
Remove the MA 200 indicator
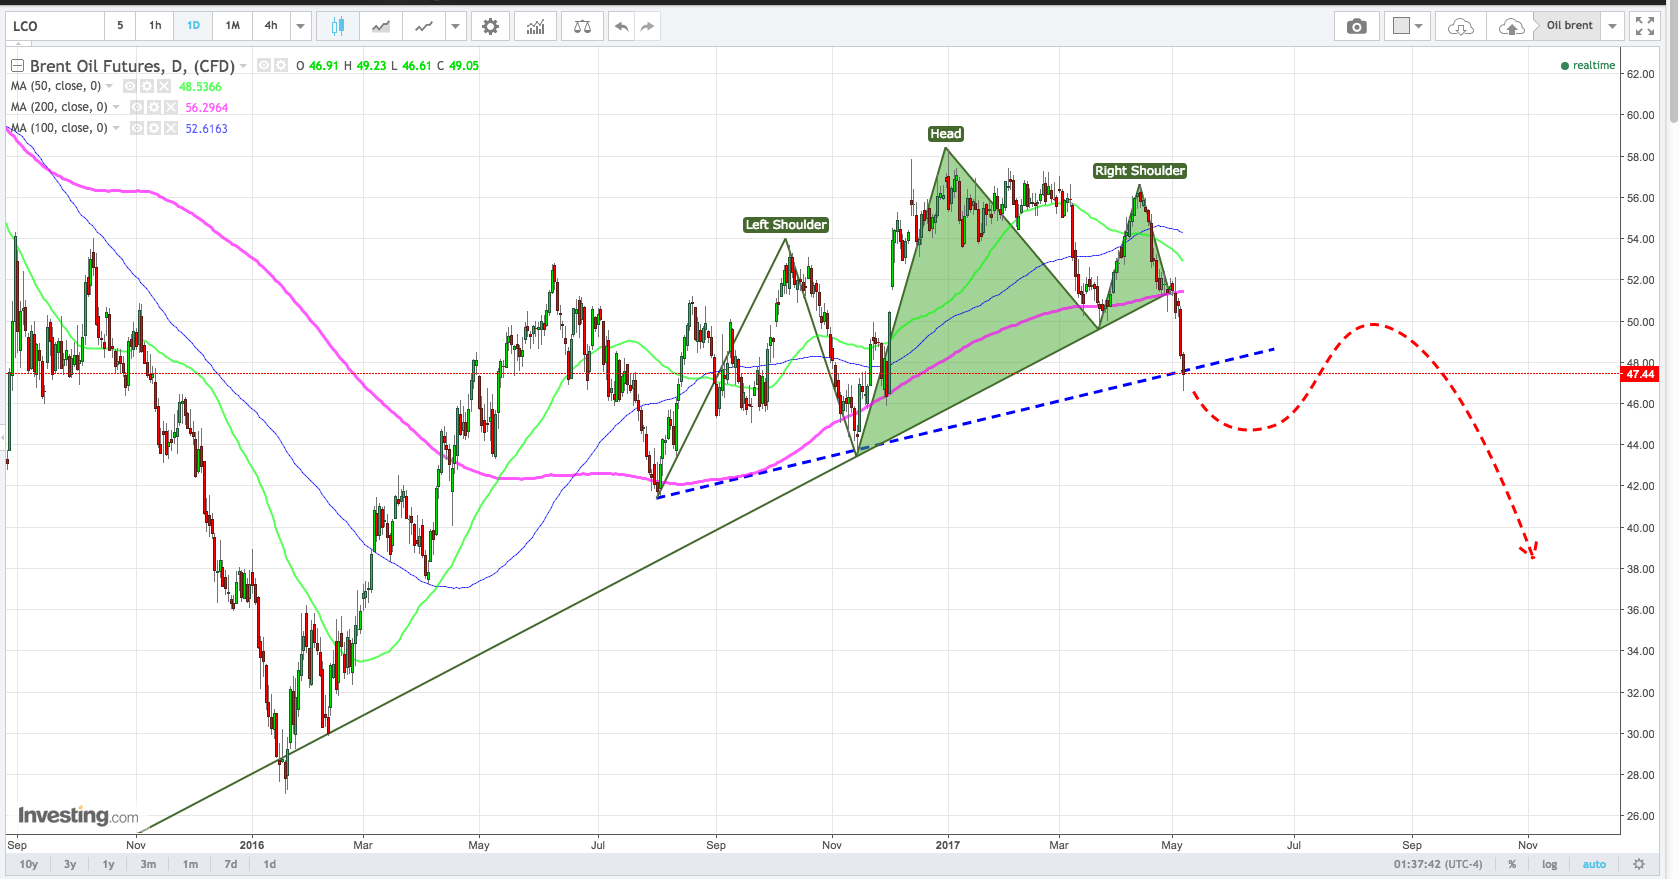click(171, 107)
